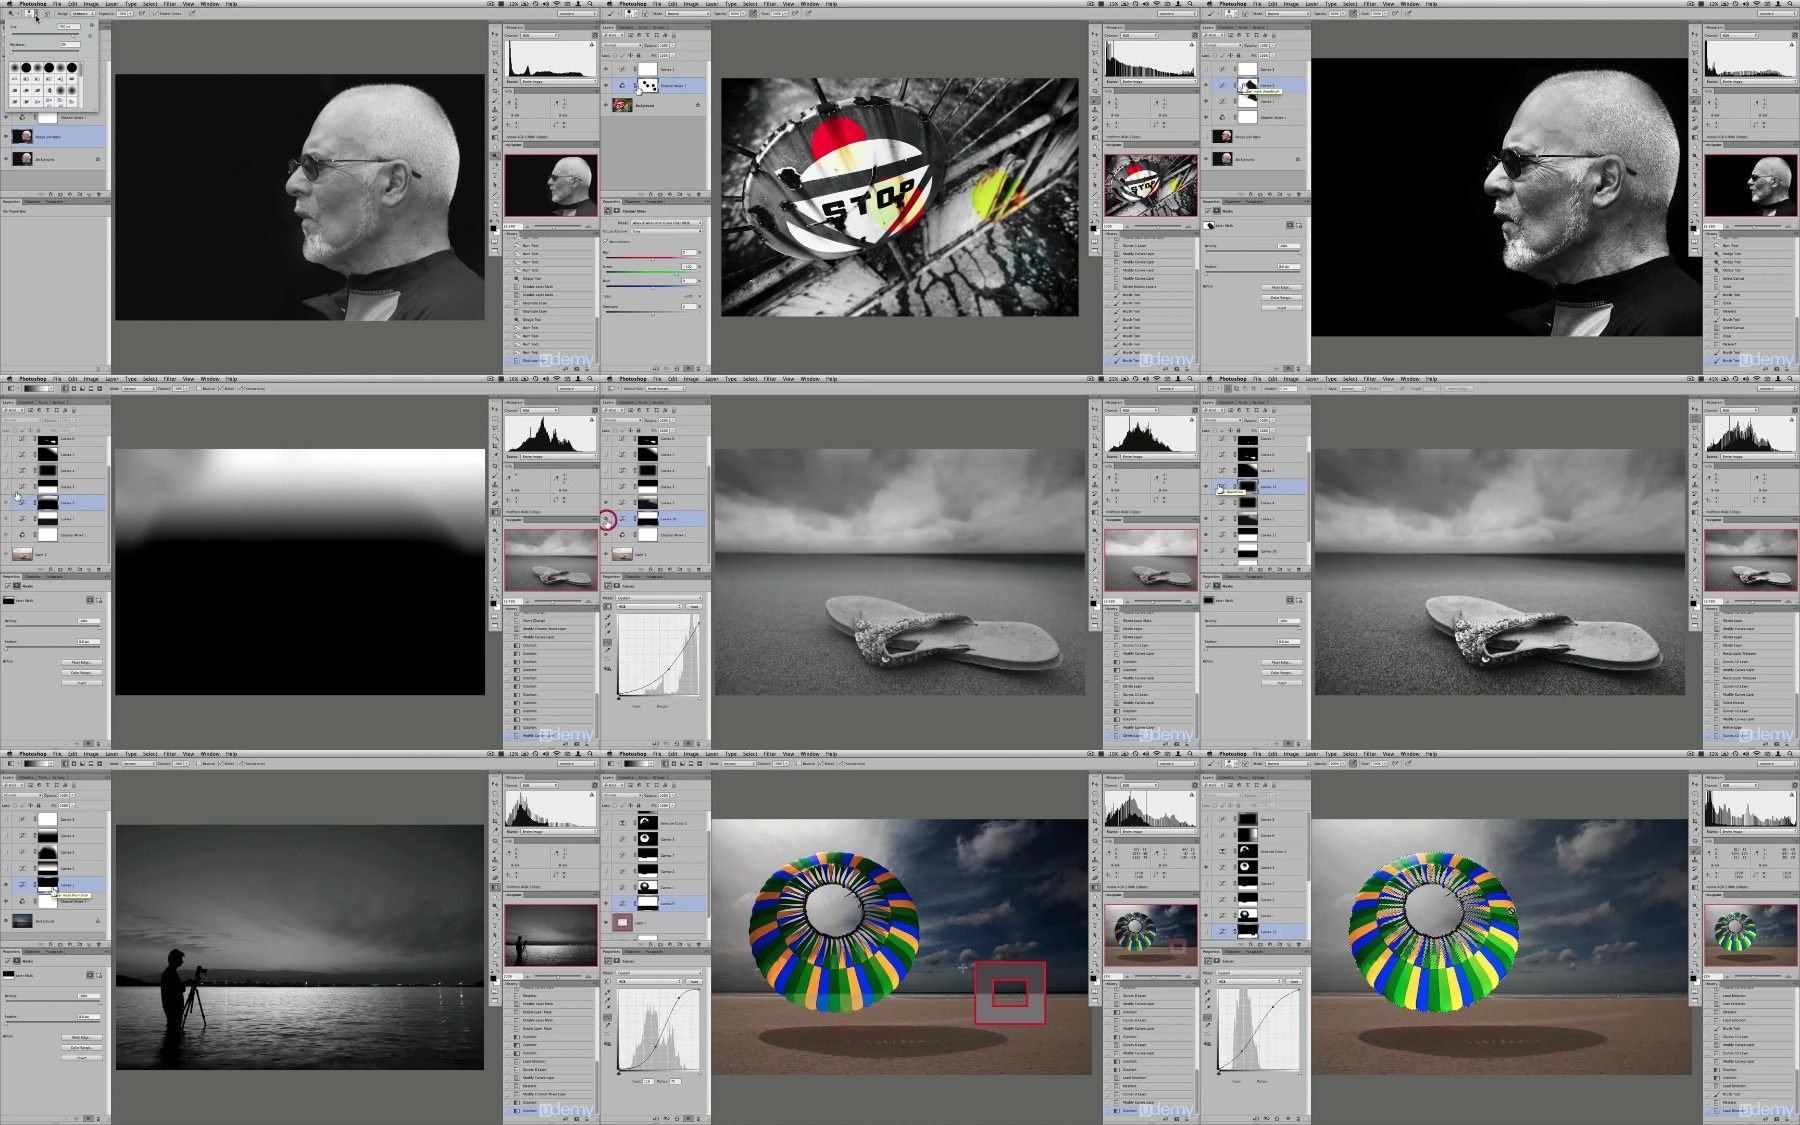Click Navigator zoom slider in sandal Curves-graph window

tap(1158, 601)
